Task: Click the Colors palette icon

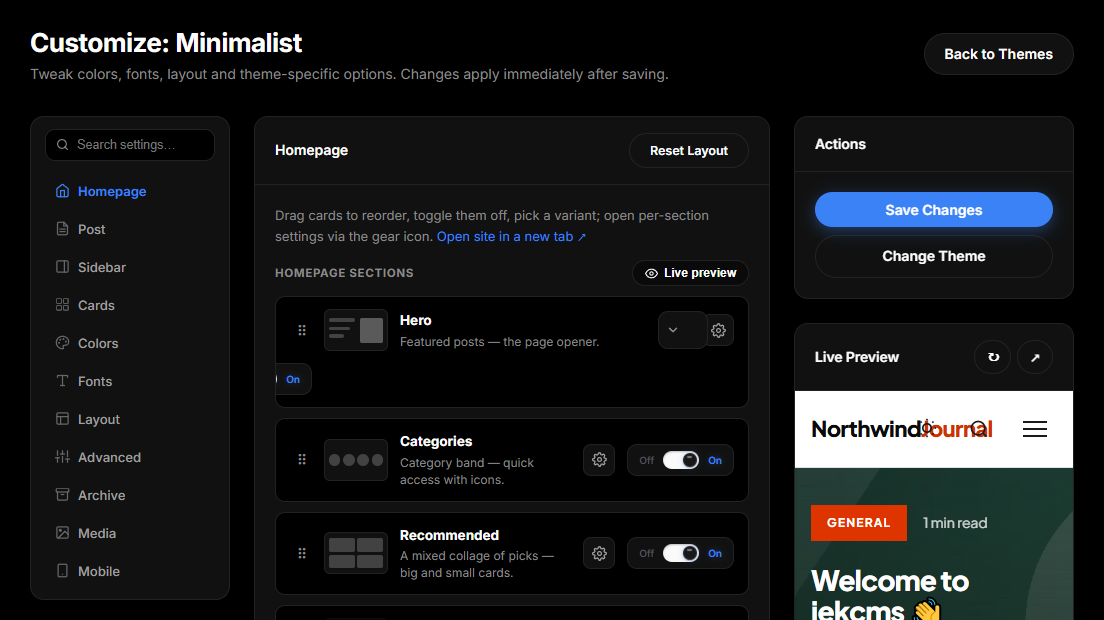Action: (x=63, y=343)
